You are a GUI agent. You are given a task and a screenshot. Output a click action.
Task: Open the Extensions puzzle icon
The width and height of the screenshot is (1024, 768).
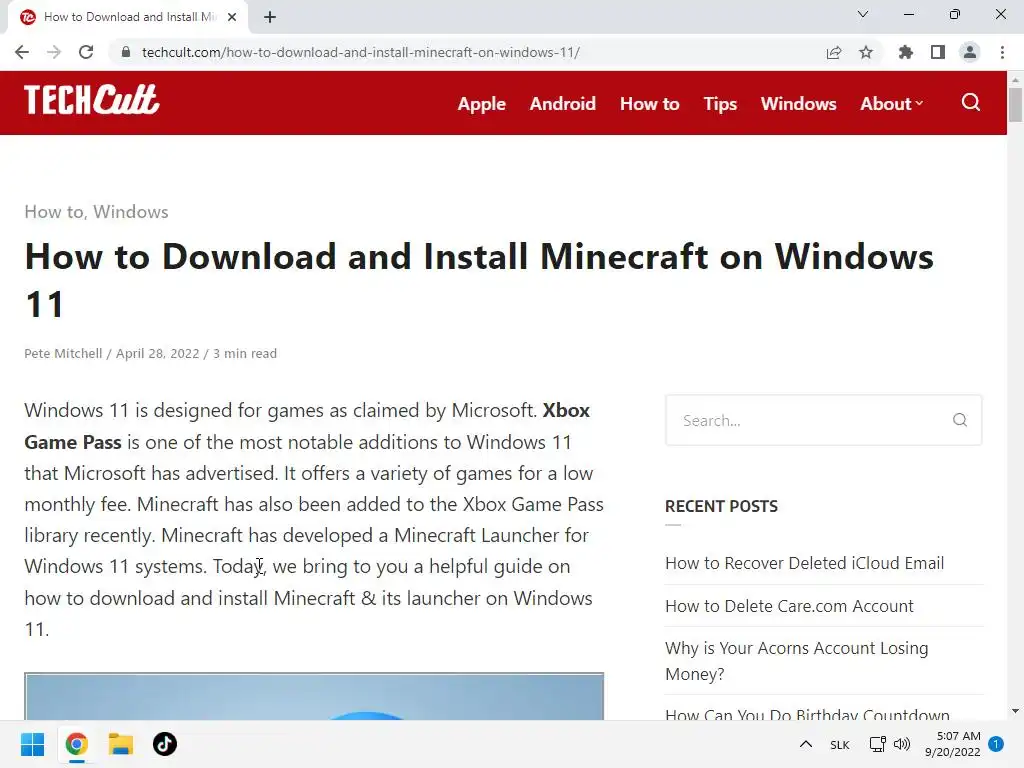click(x=906, y=52)
